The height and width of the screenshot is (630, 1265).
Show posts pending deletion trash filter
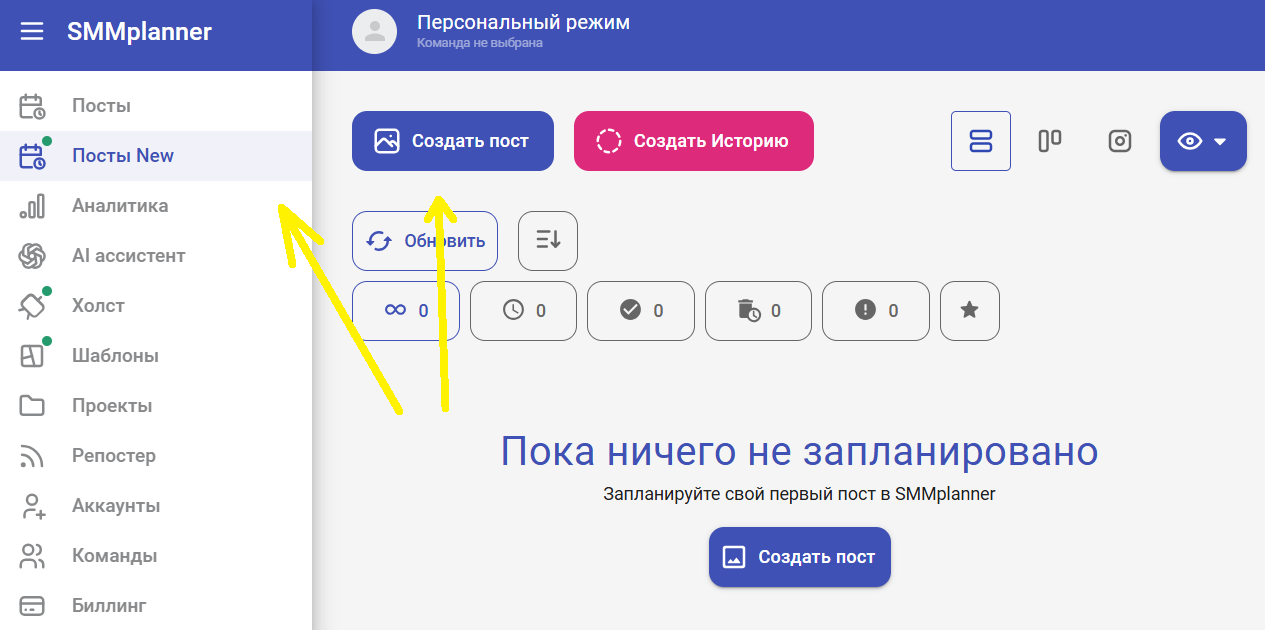758,311
